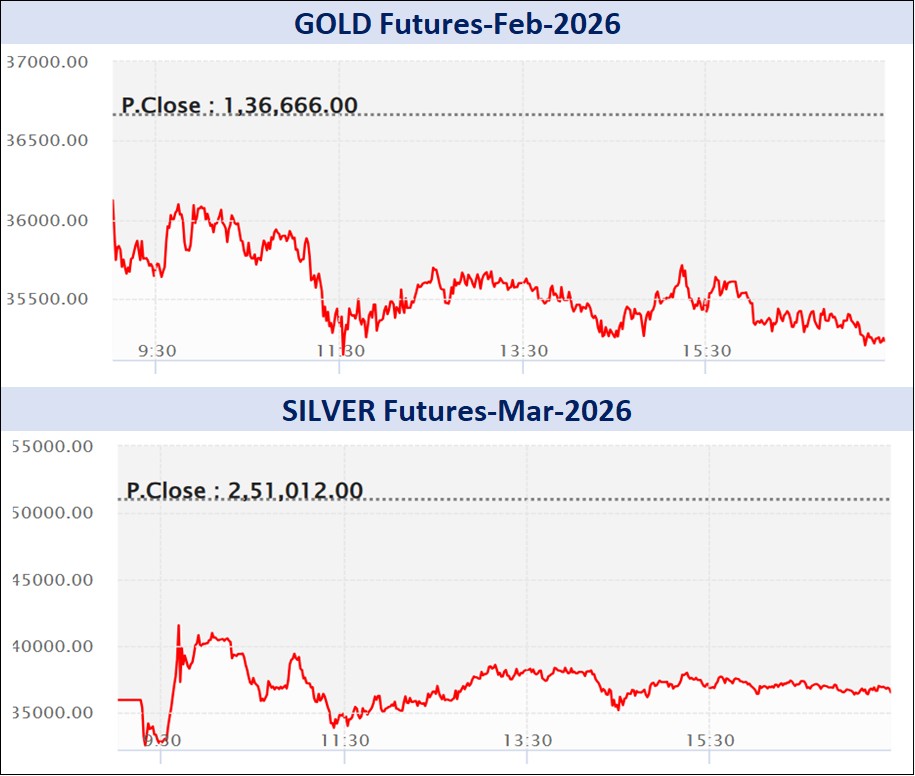Click the 35500.00 price label on gold axis

46,299
